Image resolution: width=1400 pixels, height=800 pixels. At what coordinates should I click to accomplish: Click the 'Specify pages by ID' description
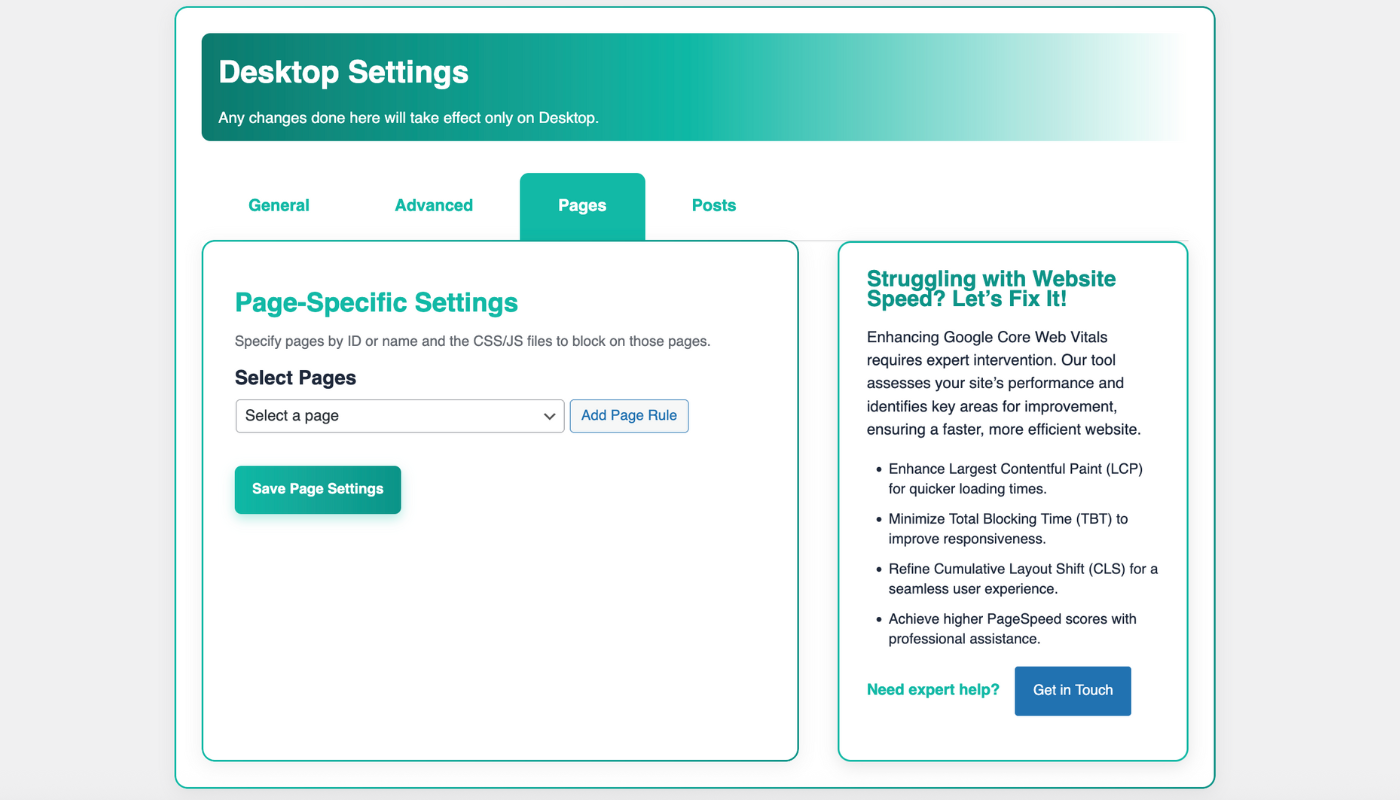coord(472,341)
